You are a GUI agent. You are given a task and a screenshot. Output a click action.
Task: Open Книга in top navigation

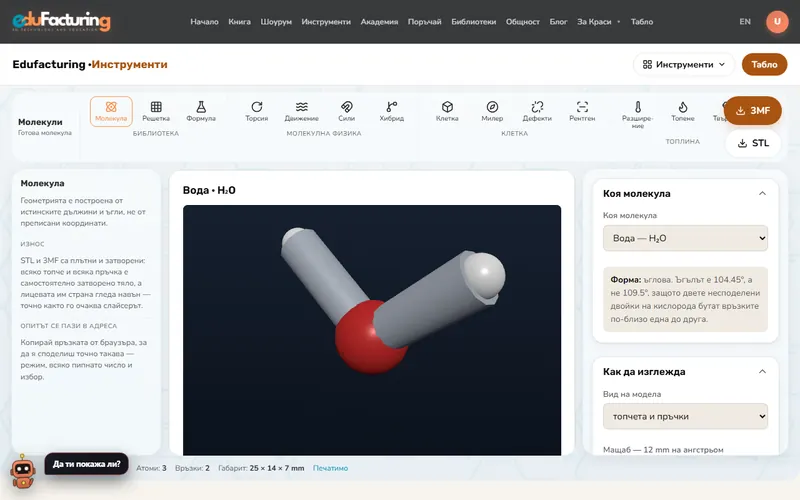click(x=239, y=21)
